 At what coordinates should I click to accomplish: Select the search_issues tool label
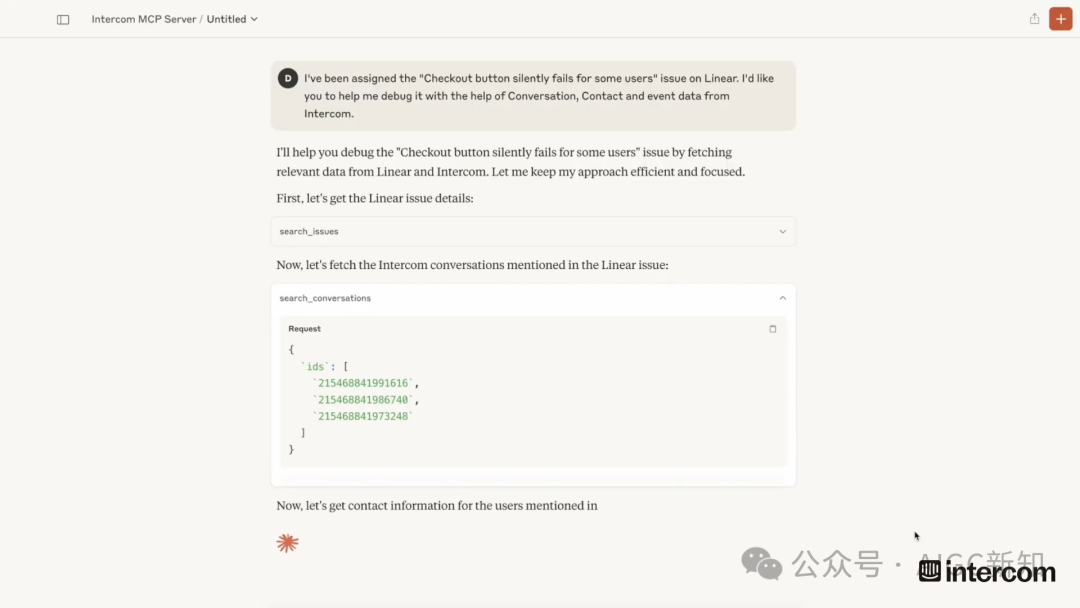coord(309,231)
